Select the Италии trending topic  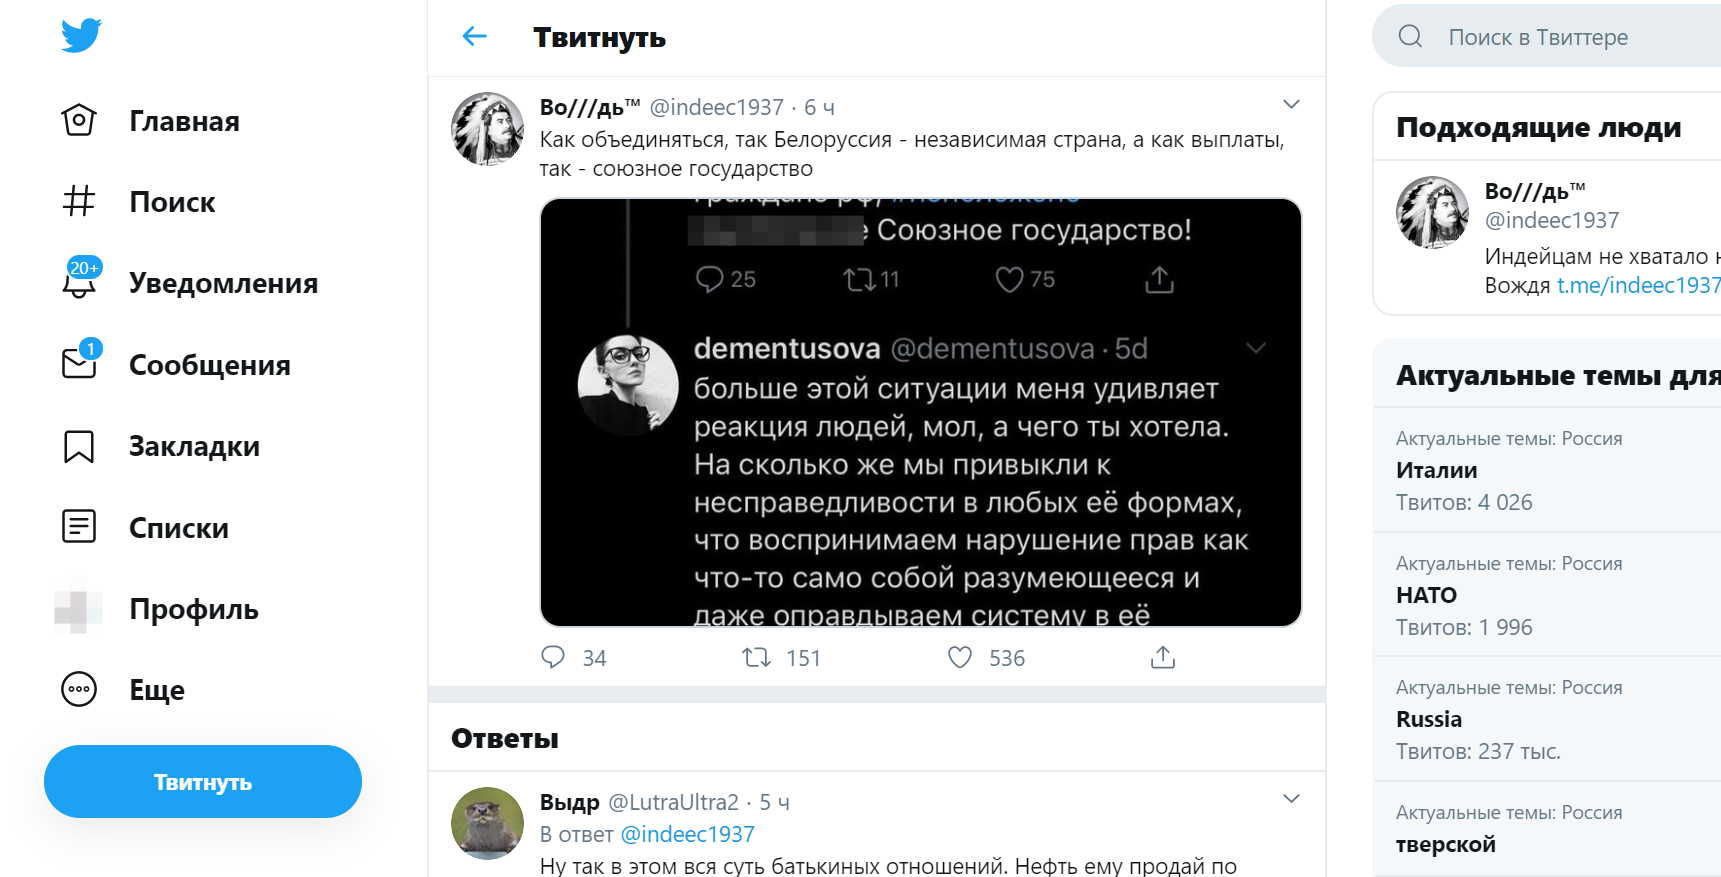(1437, 470)
